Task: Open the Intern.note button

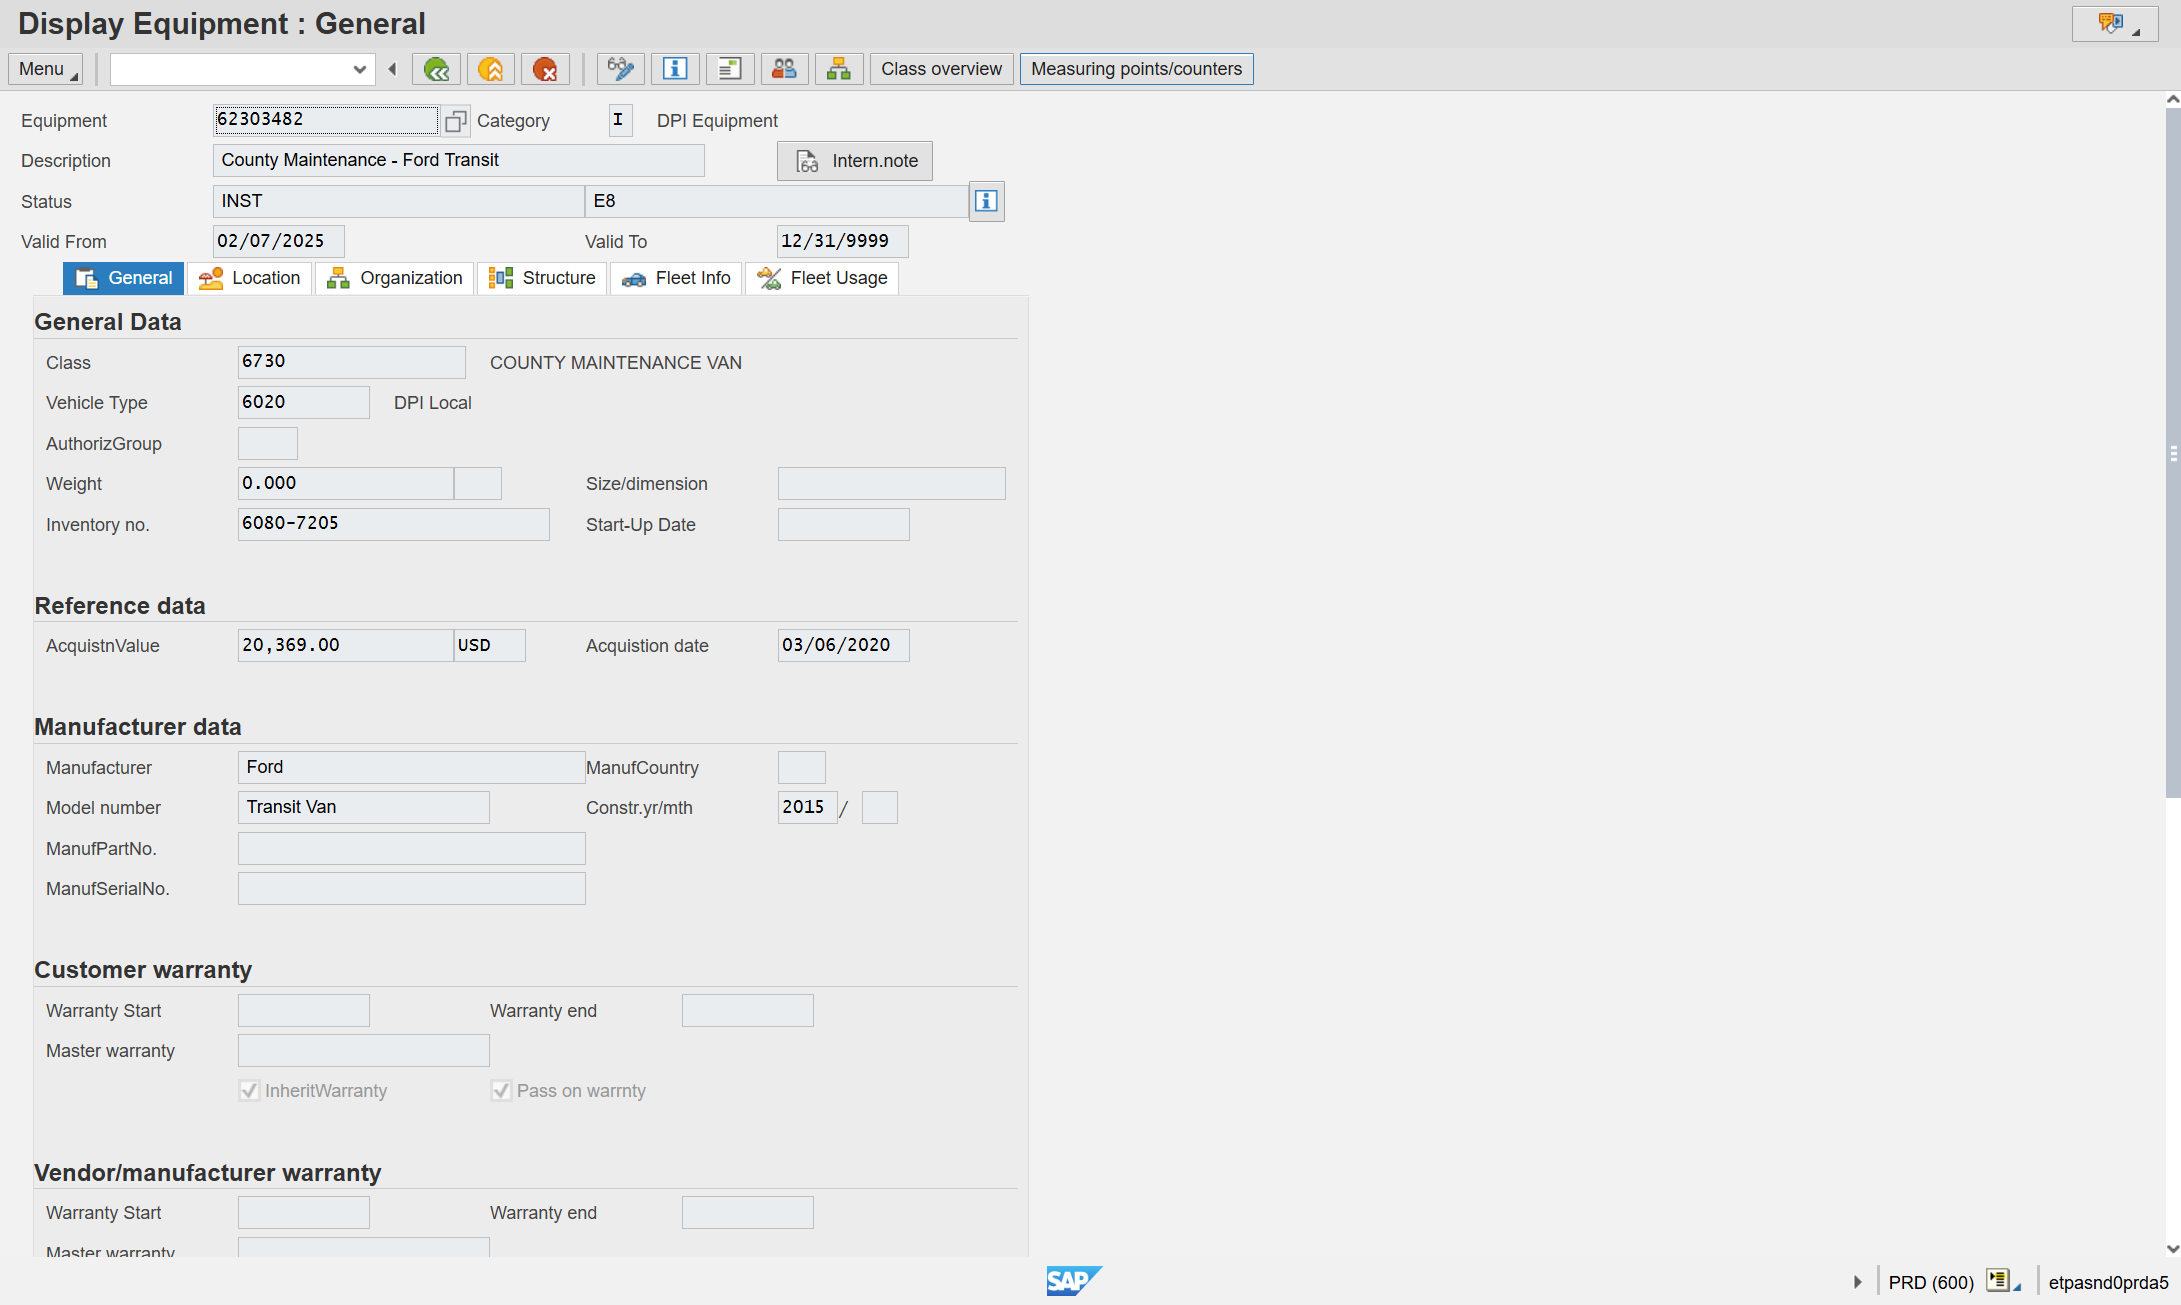Action: tap(855, 161)
